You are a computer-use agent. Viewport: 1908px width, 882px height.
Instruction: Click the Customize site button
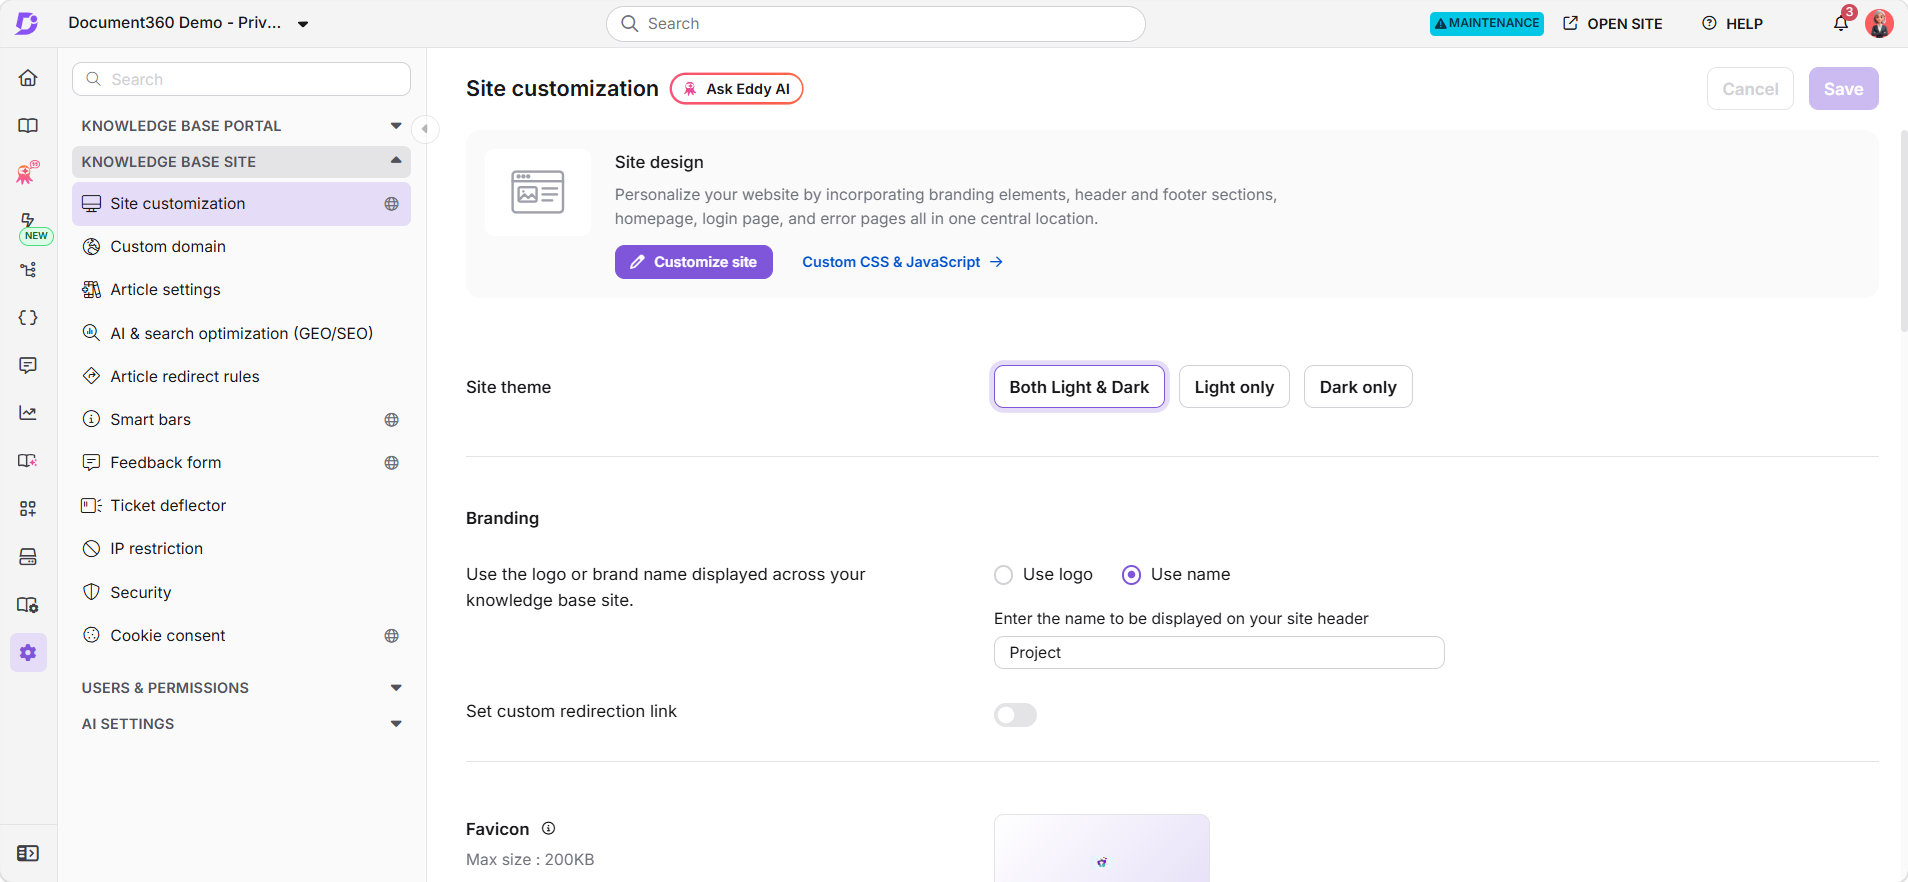point(694,262)
